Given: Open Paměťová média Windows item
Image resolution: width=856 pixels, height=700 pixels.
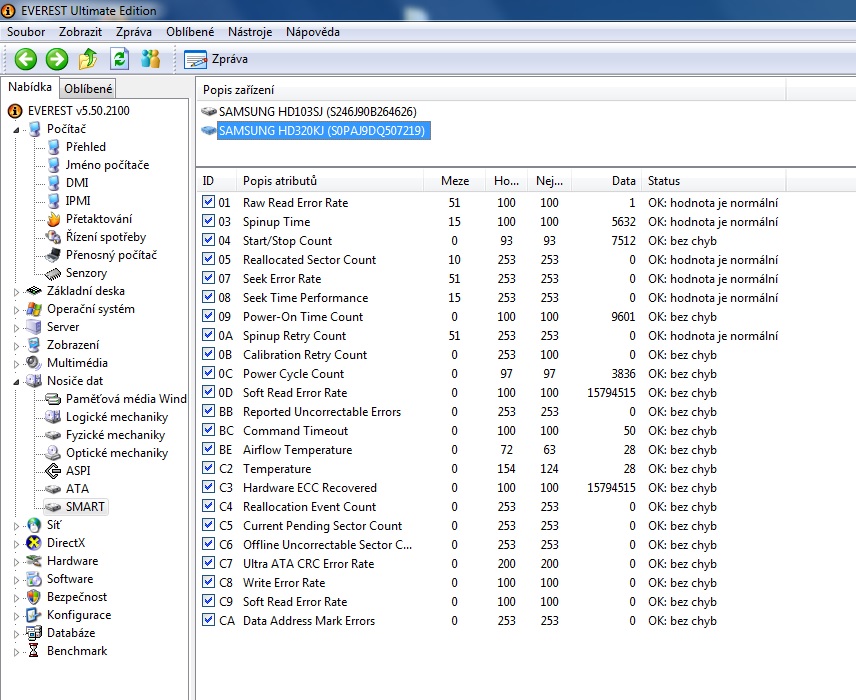Looking at the screenshot, I should click(x=116, y=399).
